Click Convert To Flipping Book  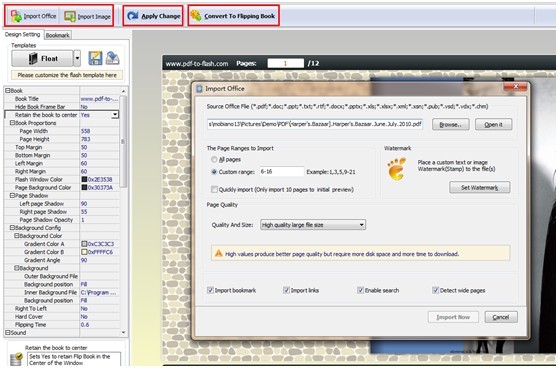[x=233, y=16]
